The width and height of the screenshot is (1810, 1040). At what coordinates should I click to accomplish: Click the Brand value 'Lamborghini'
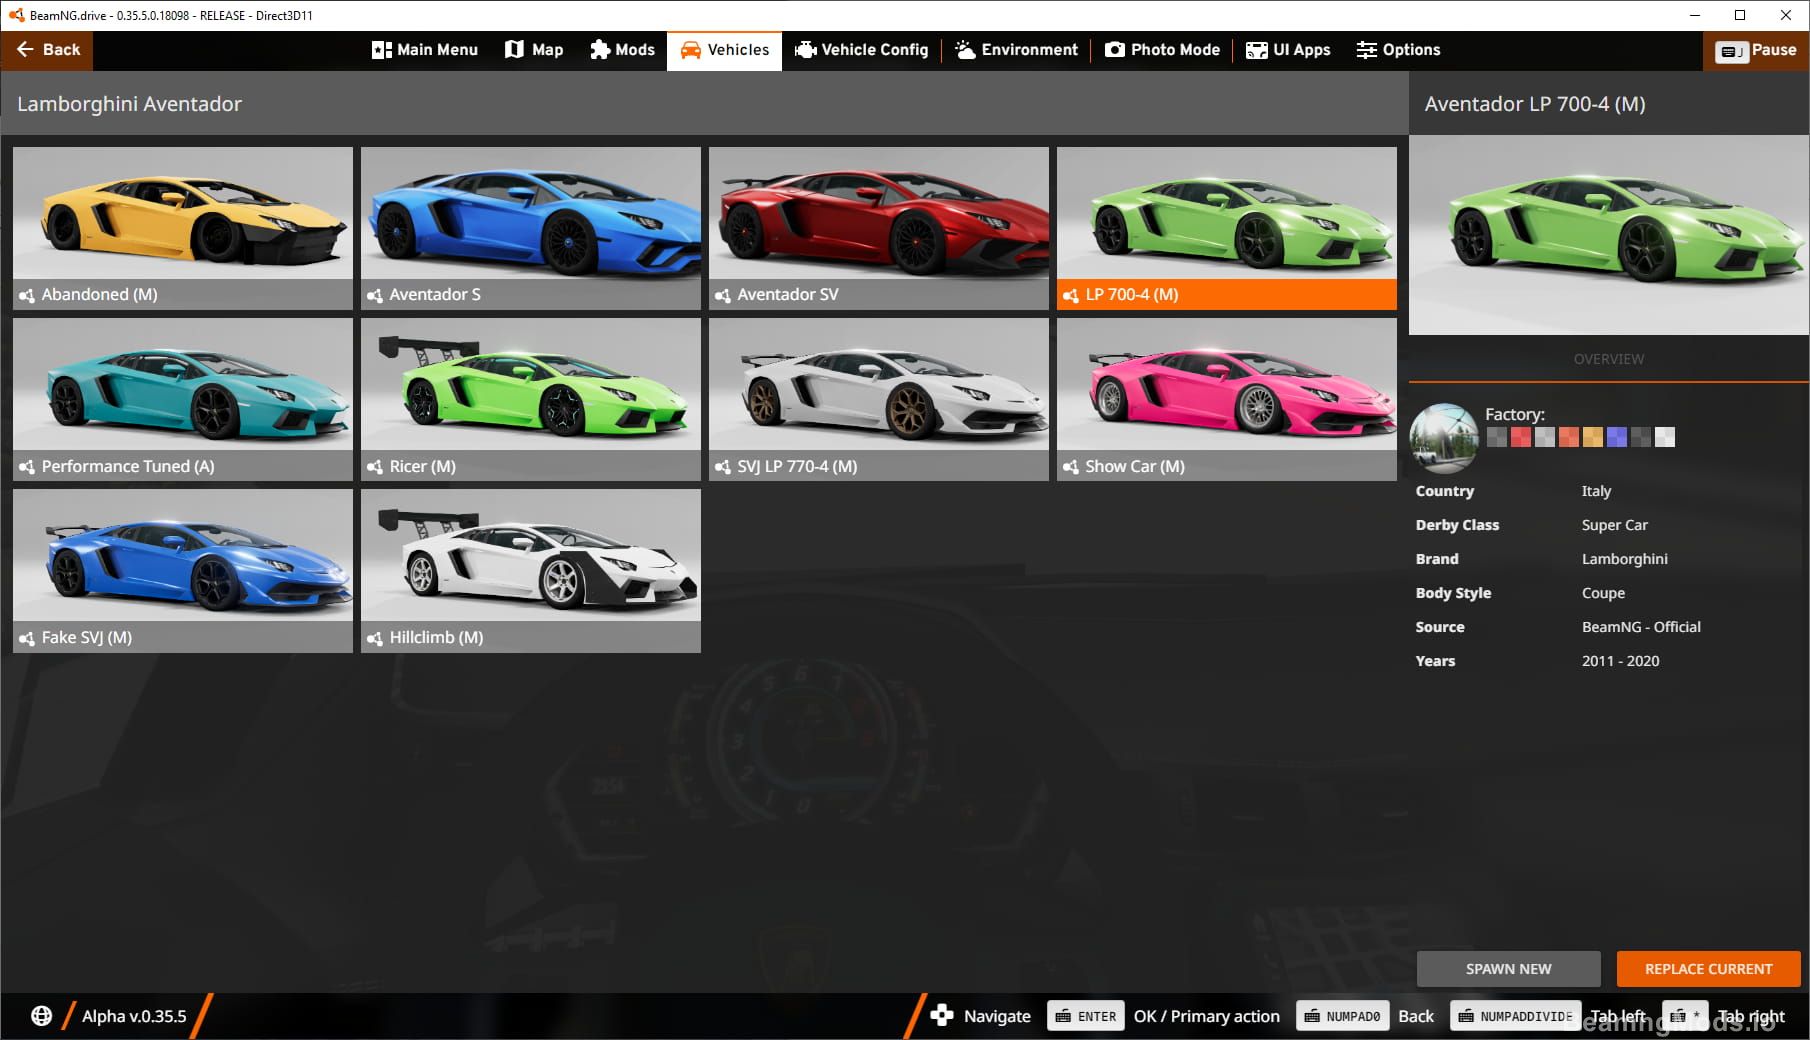1624,559
